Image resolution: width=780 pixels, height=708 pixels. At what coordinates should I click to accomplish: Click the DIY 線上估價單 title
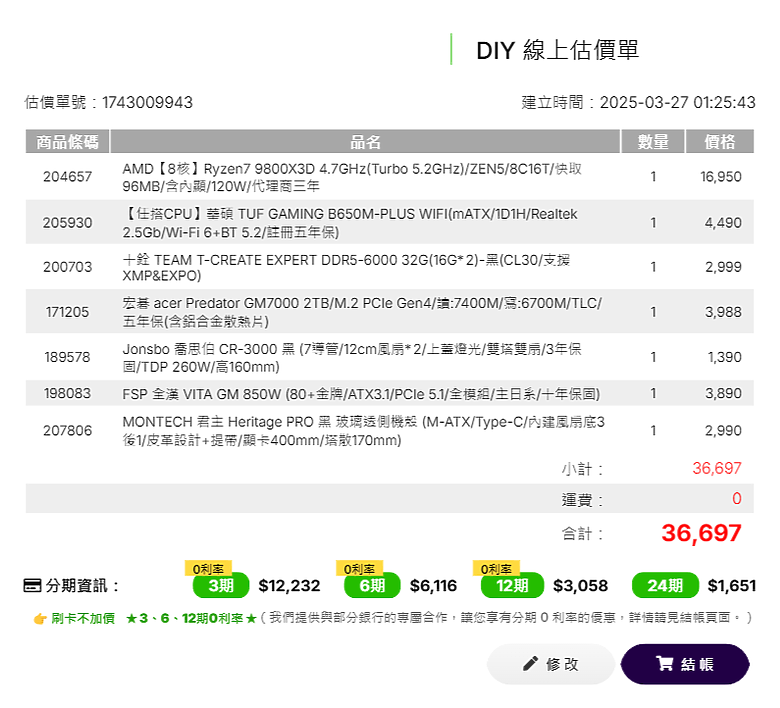pos(557,50)
